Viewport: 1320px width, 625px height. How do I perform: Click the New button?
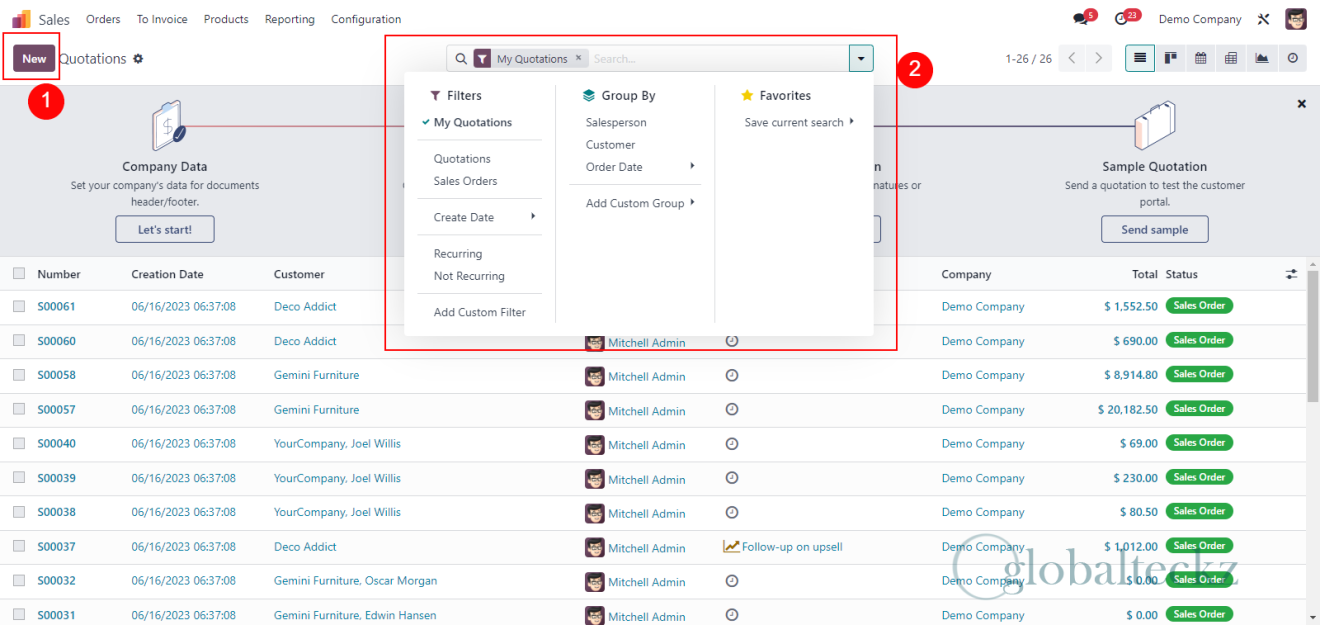point(34,58)
